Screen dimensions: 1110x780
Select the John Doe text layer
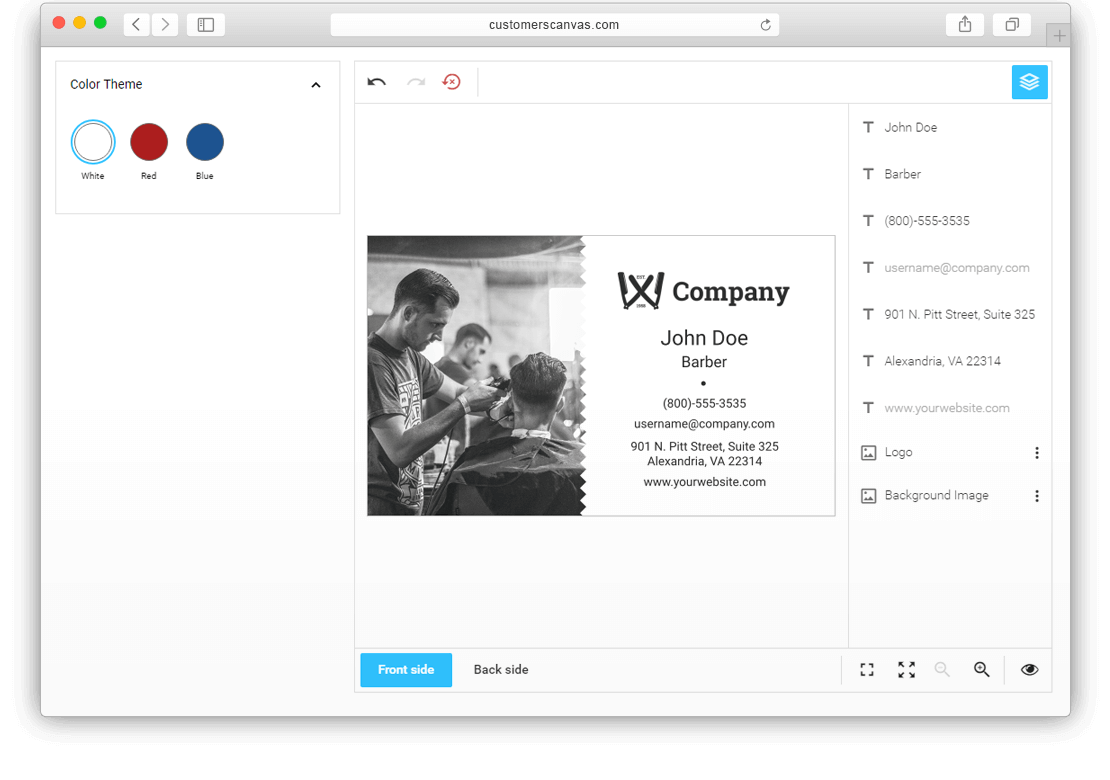(910, 128)
